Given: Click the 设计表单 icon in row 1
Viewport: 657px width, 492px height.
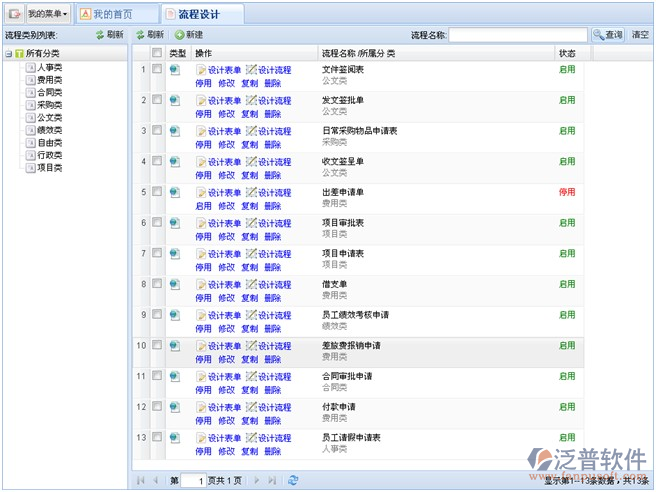Looking at the screenshot, I should point(201,70).
